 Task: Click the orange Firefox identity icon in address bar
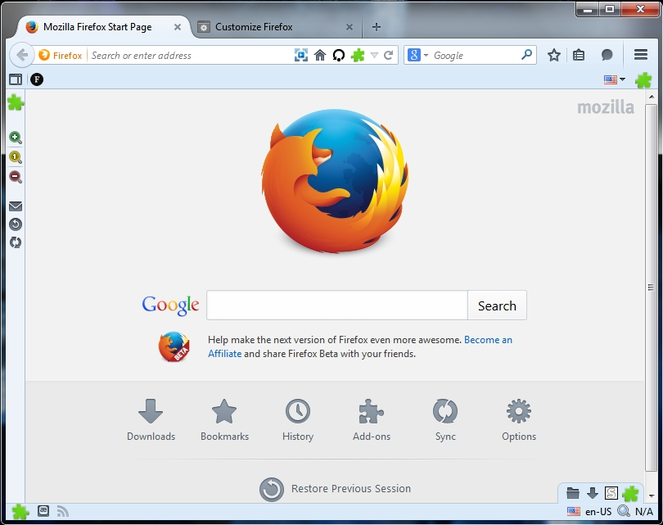tap(44, 55)
